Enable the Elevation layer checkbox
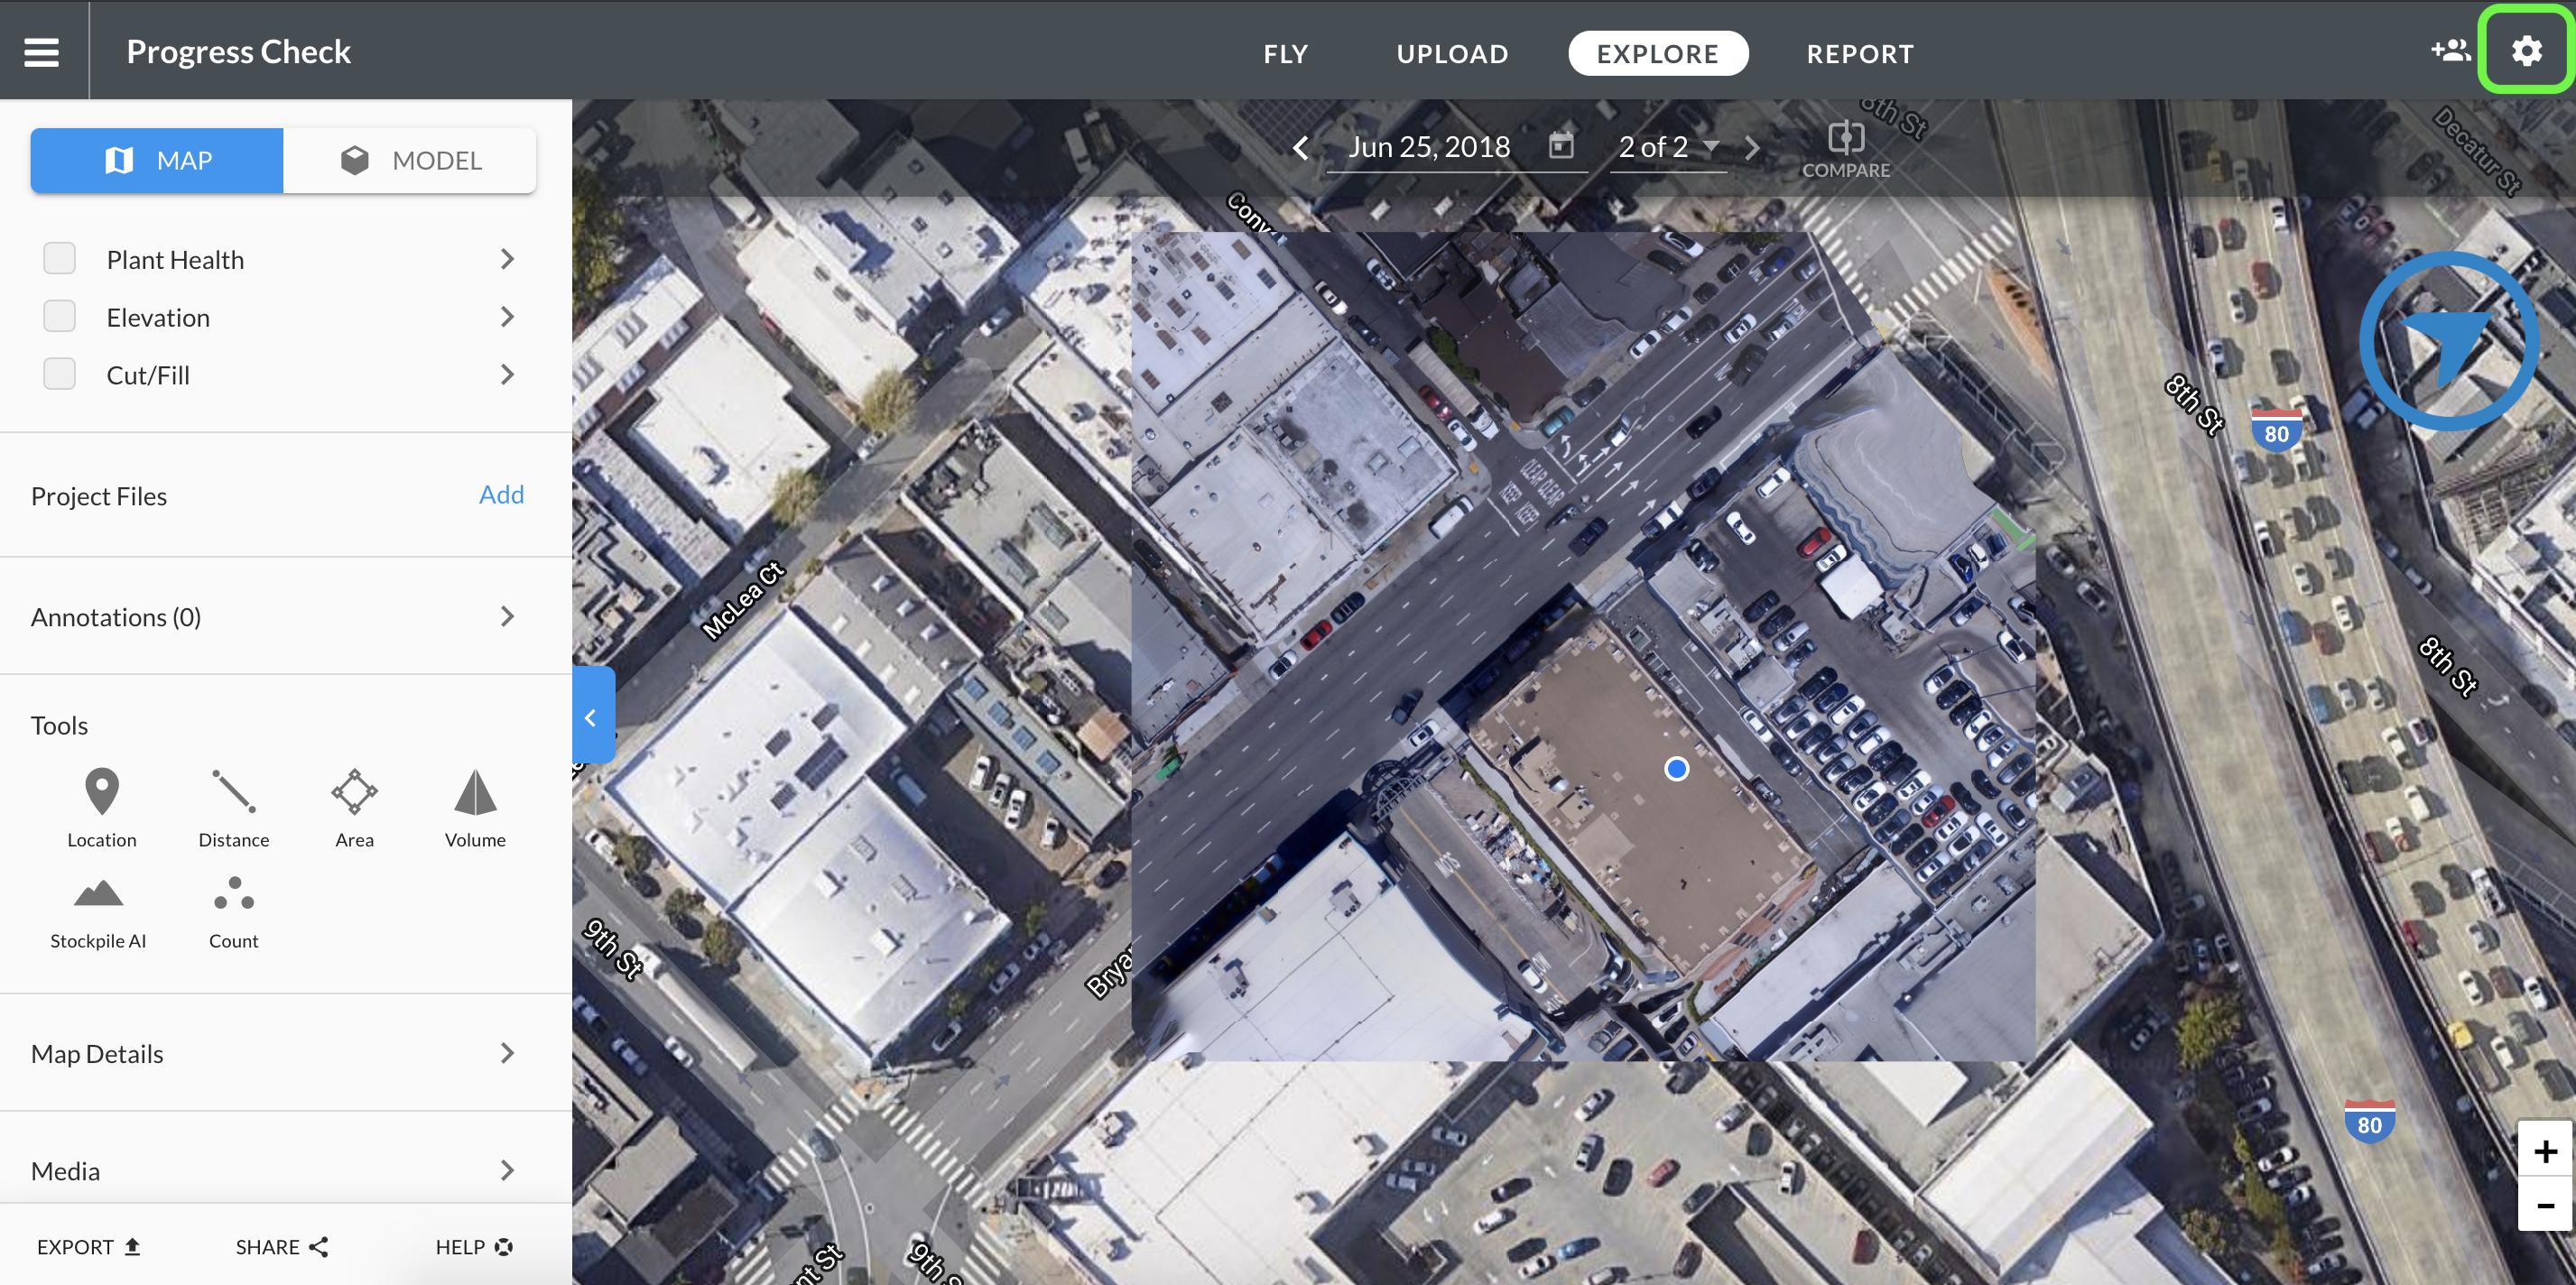The image size is (2576, 1285). click(x=60, y=317)
